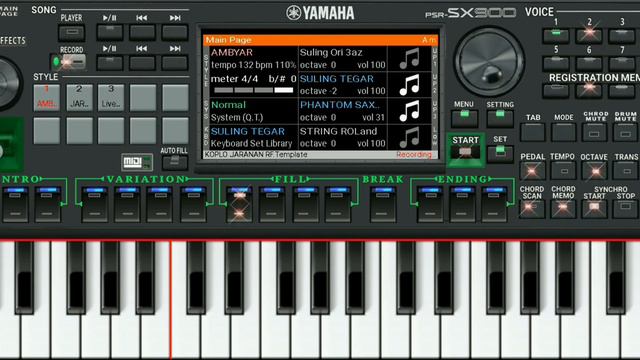Click the TAB button

tap(533, 133)
